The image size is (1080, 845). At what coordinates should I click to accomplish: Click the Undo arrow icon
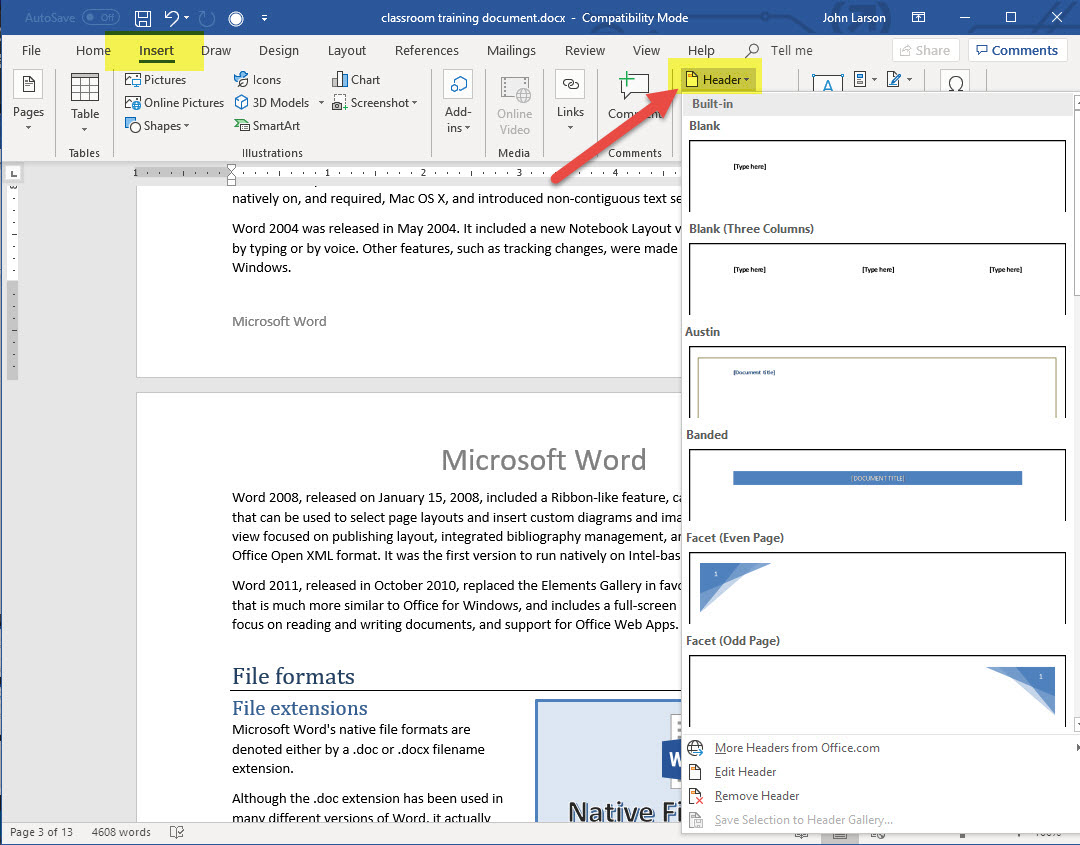[172, 18]
